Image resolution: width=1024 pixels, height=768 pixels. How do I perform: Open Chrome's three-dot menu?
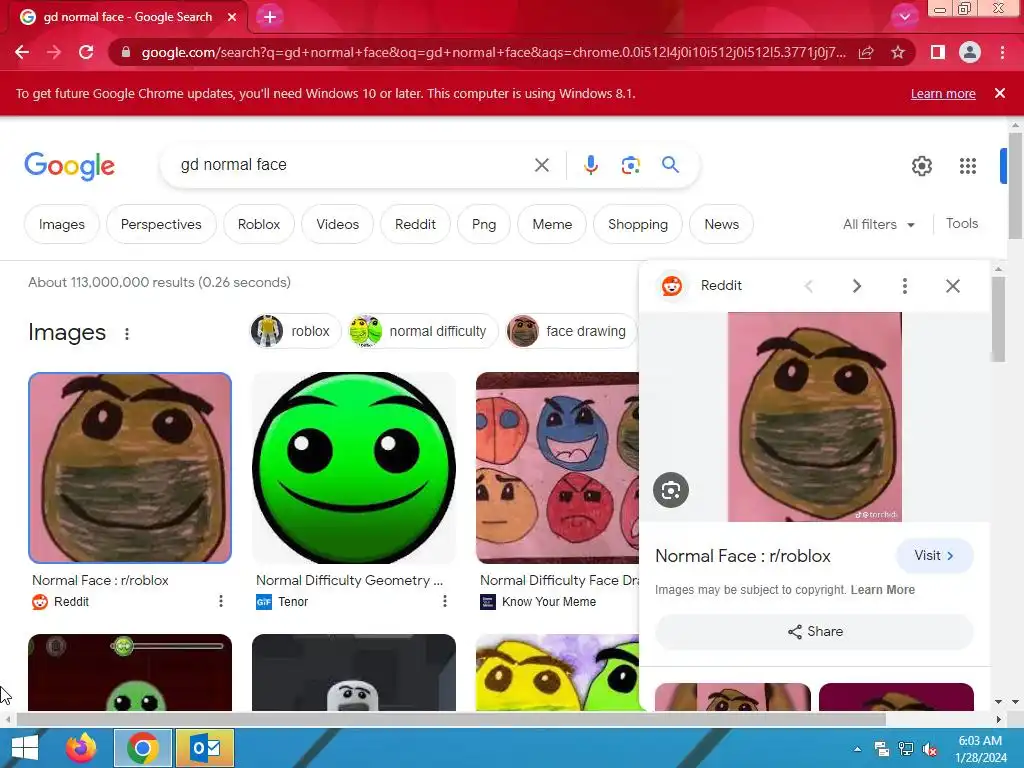(x=1002, y=52)
